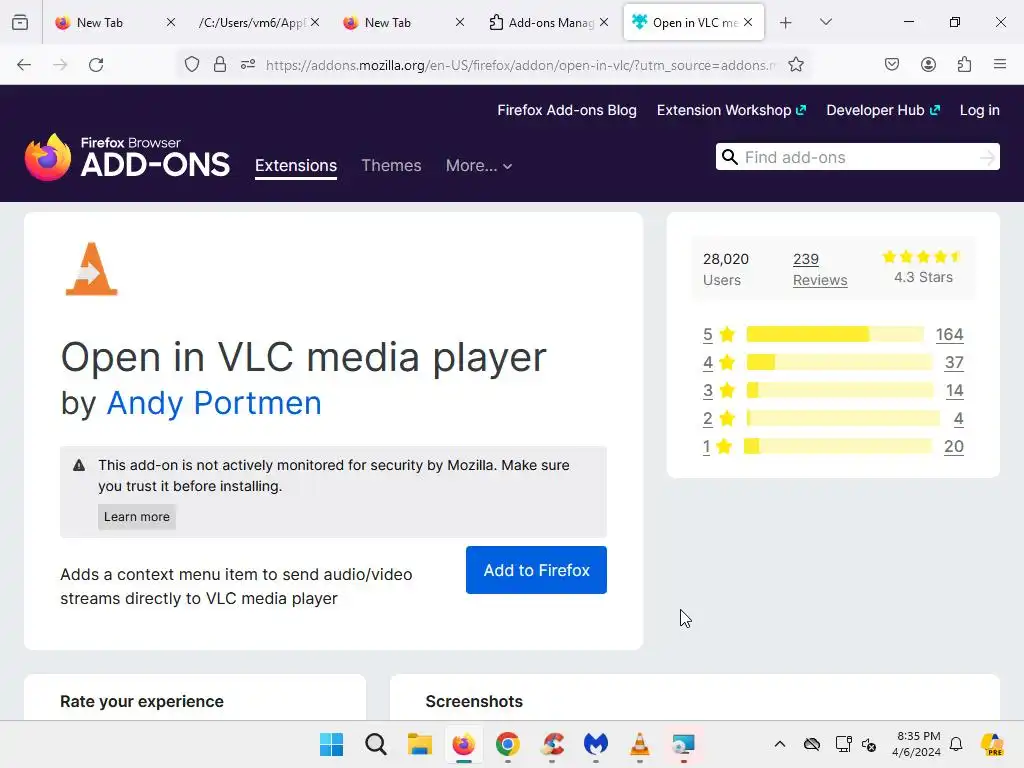This screenshot has height=768, width=1024.
Task: Click the search magnifier icon in Find add-ons
Action: (730, 157)
